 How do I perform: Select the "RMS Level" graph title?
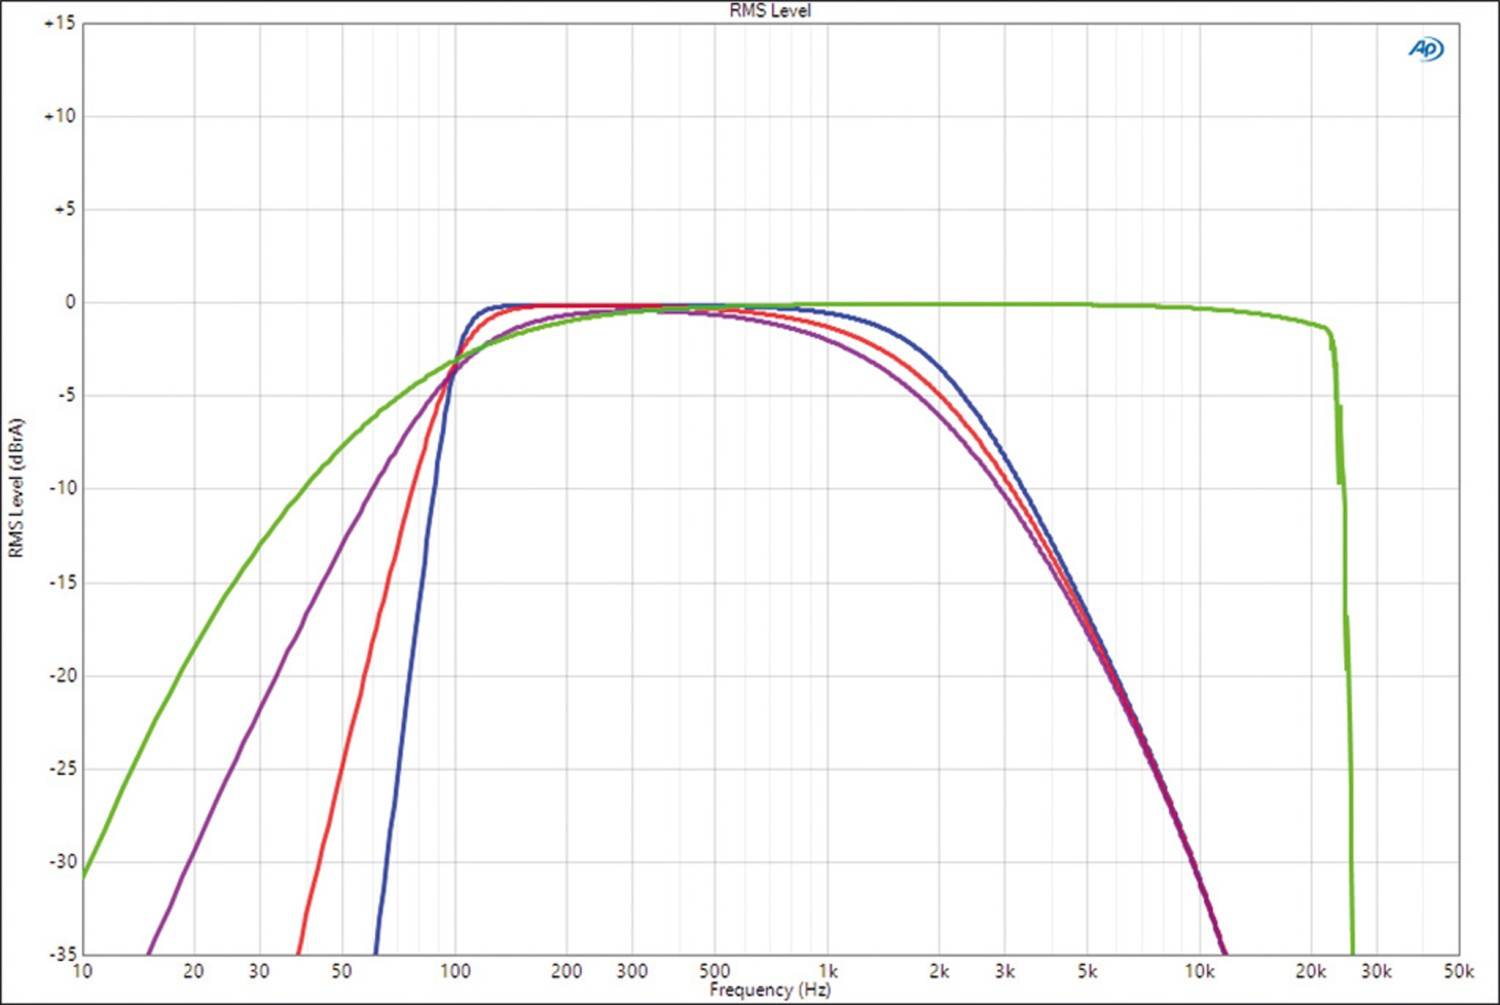770,10
